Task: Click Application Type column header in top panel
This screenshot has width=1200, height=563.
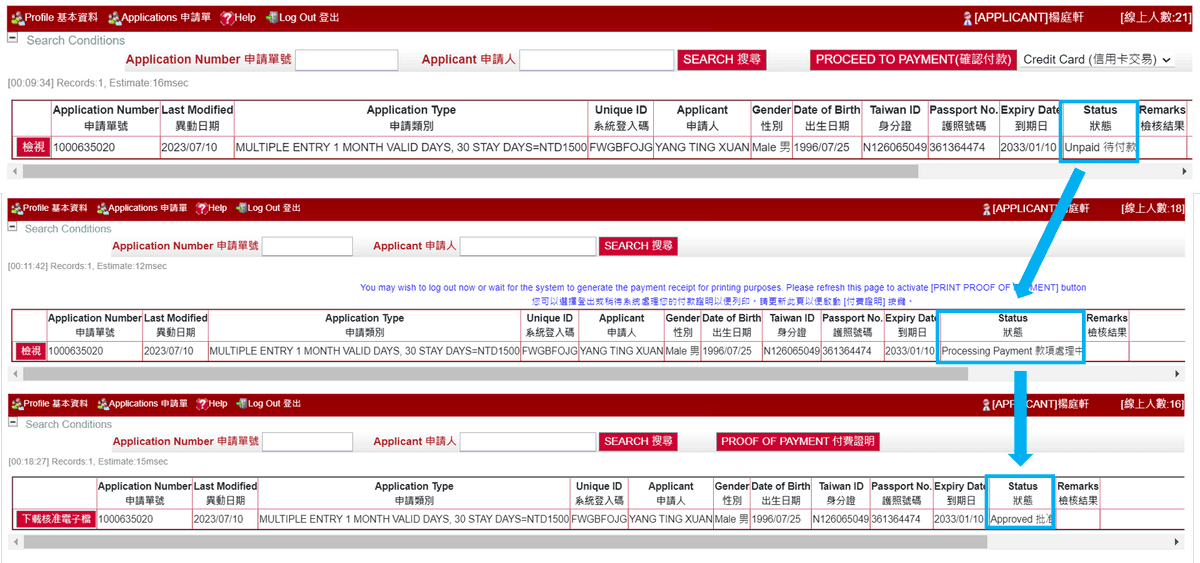Action: (x=411, y=118)
